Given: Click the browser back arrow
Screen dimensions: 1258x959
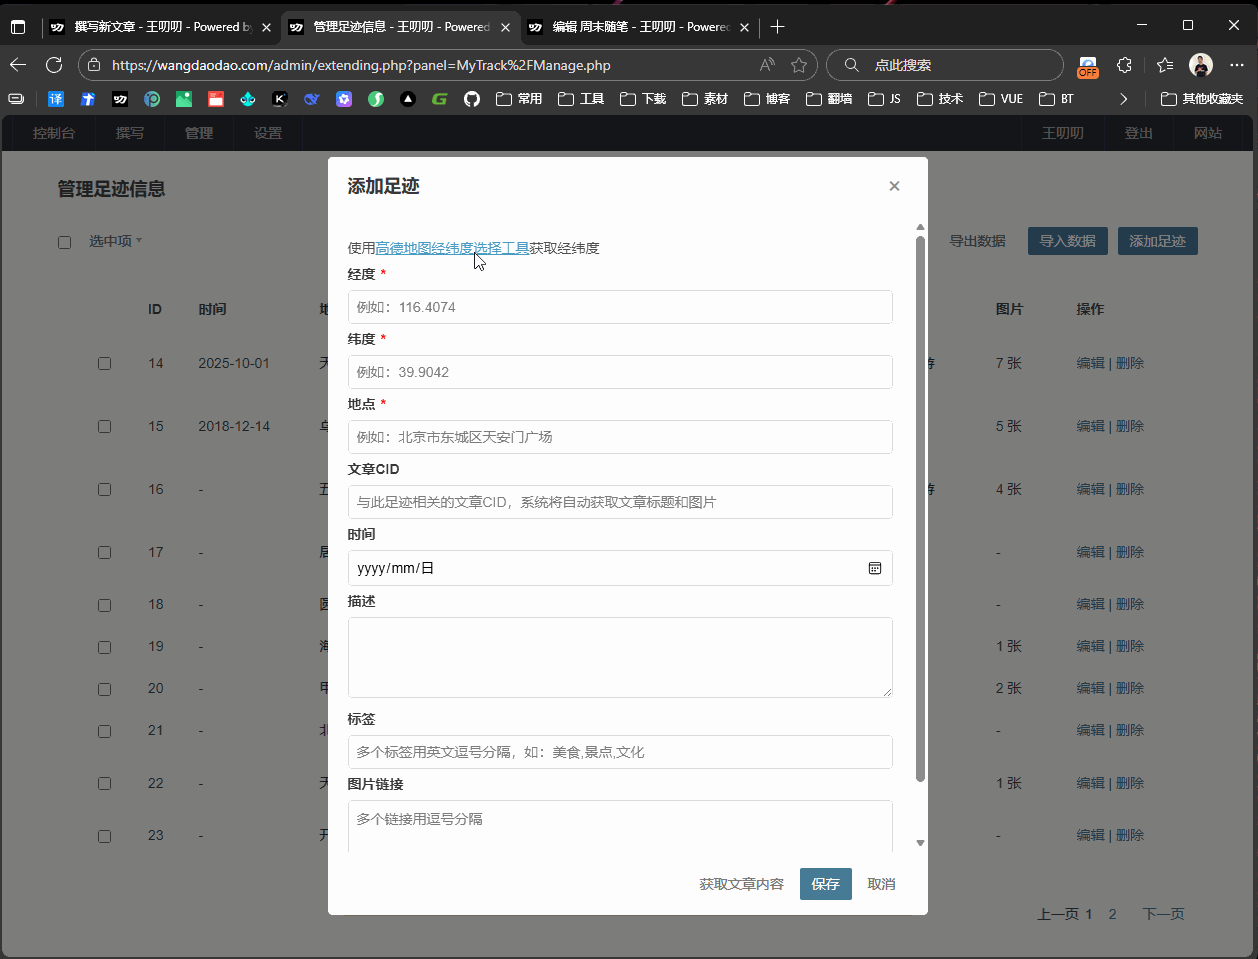Looking at the screenshot, I should tap(18, 65).
